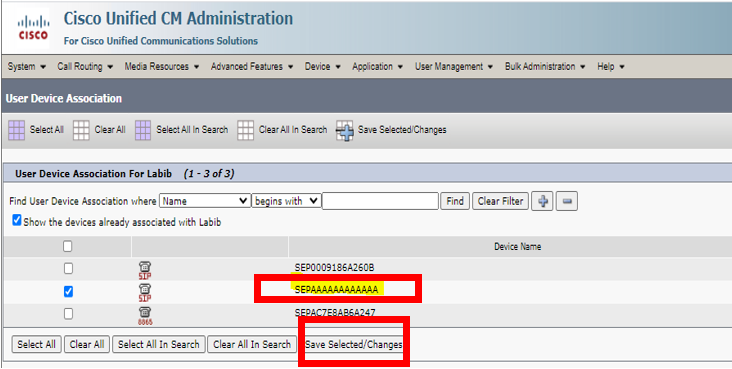Open the System menu
The height and width of the screenshot is (369, 732).
pos(27,67)
